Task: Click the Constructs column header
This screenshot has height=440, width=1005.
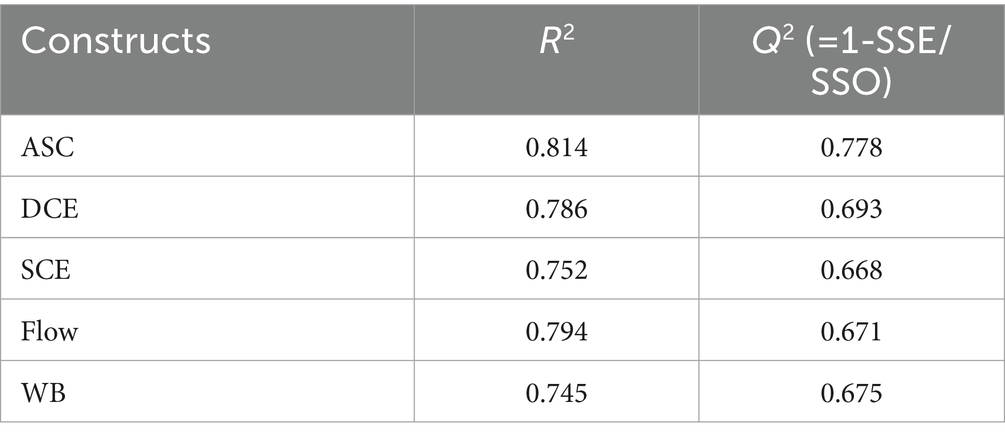Action: tap(119, 42)
